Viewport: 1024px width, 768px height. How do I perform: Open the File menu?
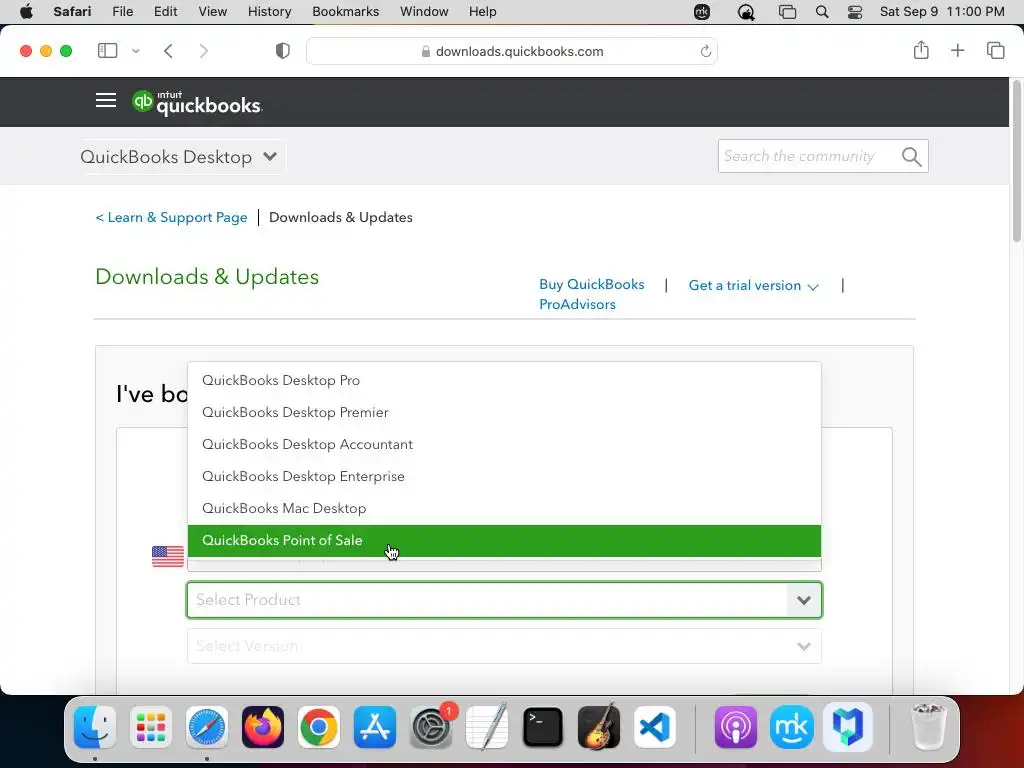(122, 12)
